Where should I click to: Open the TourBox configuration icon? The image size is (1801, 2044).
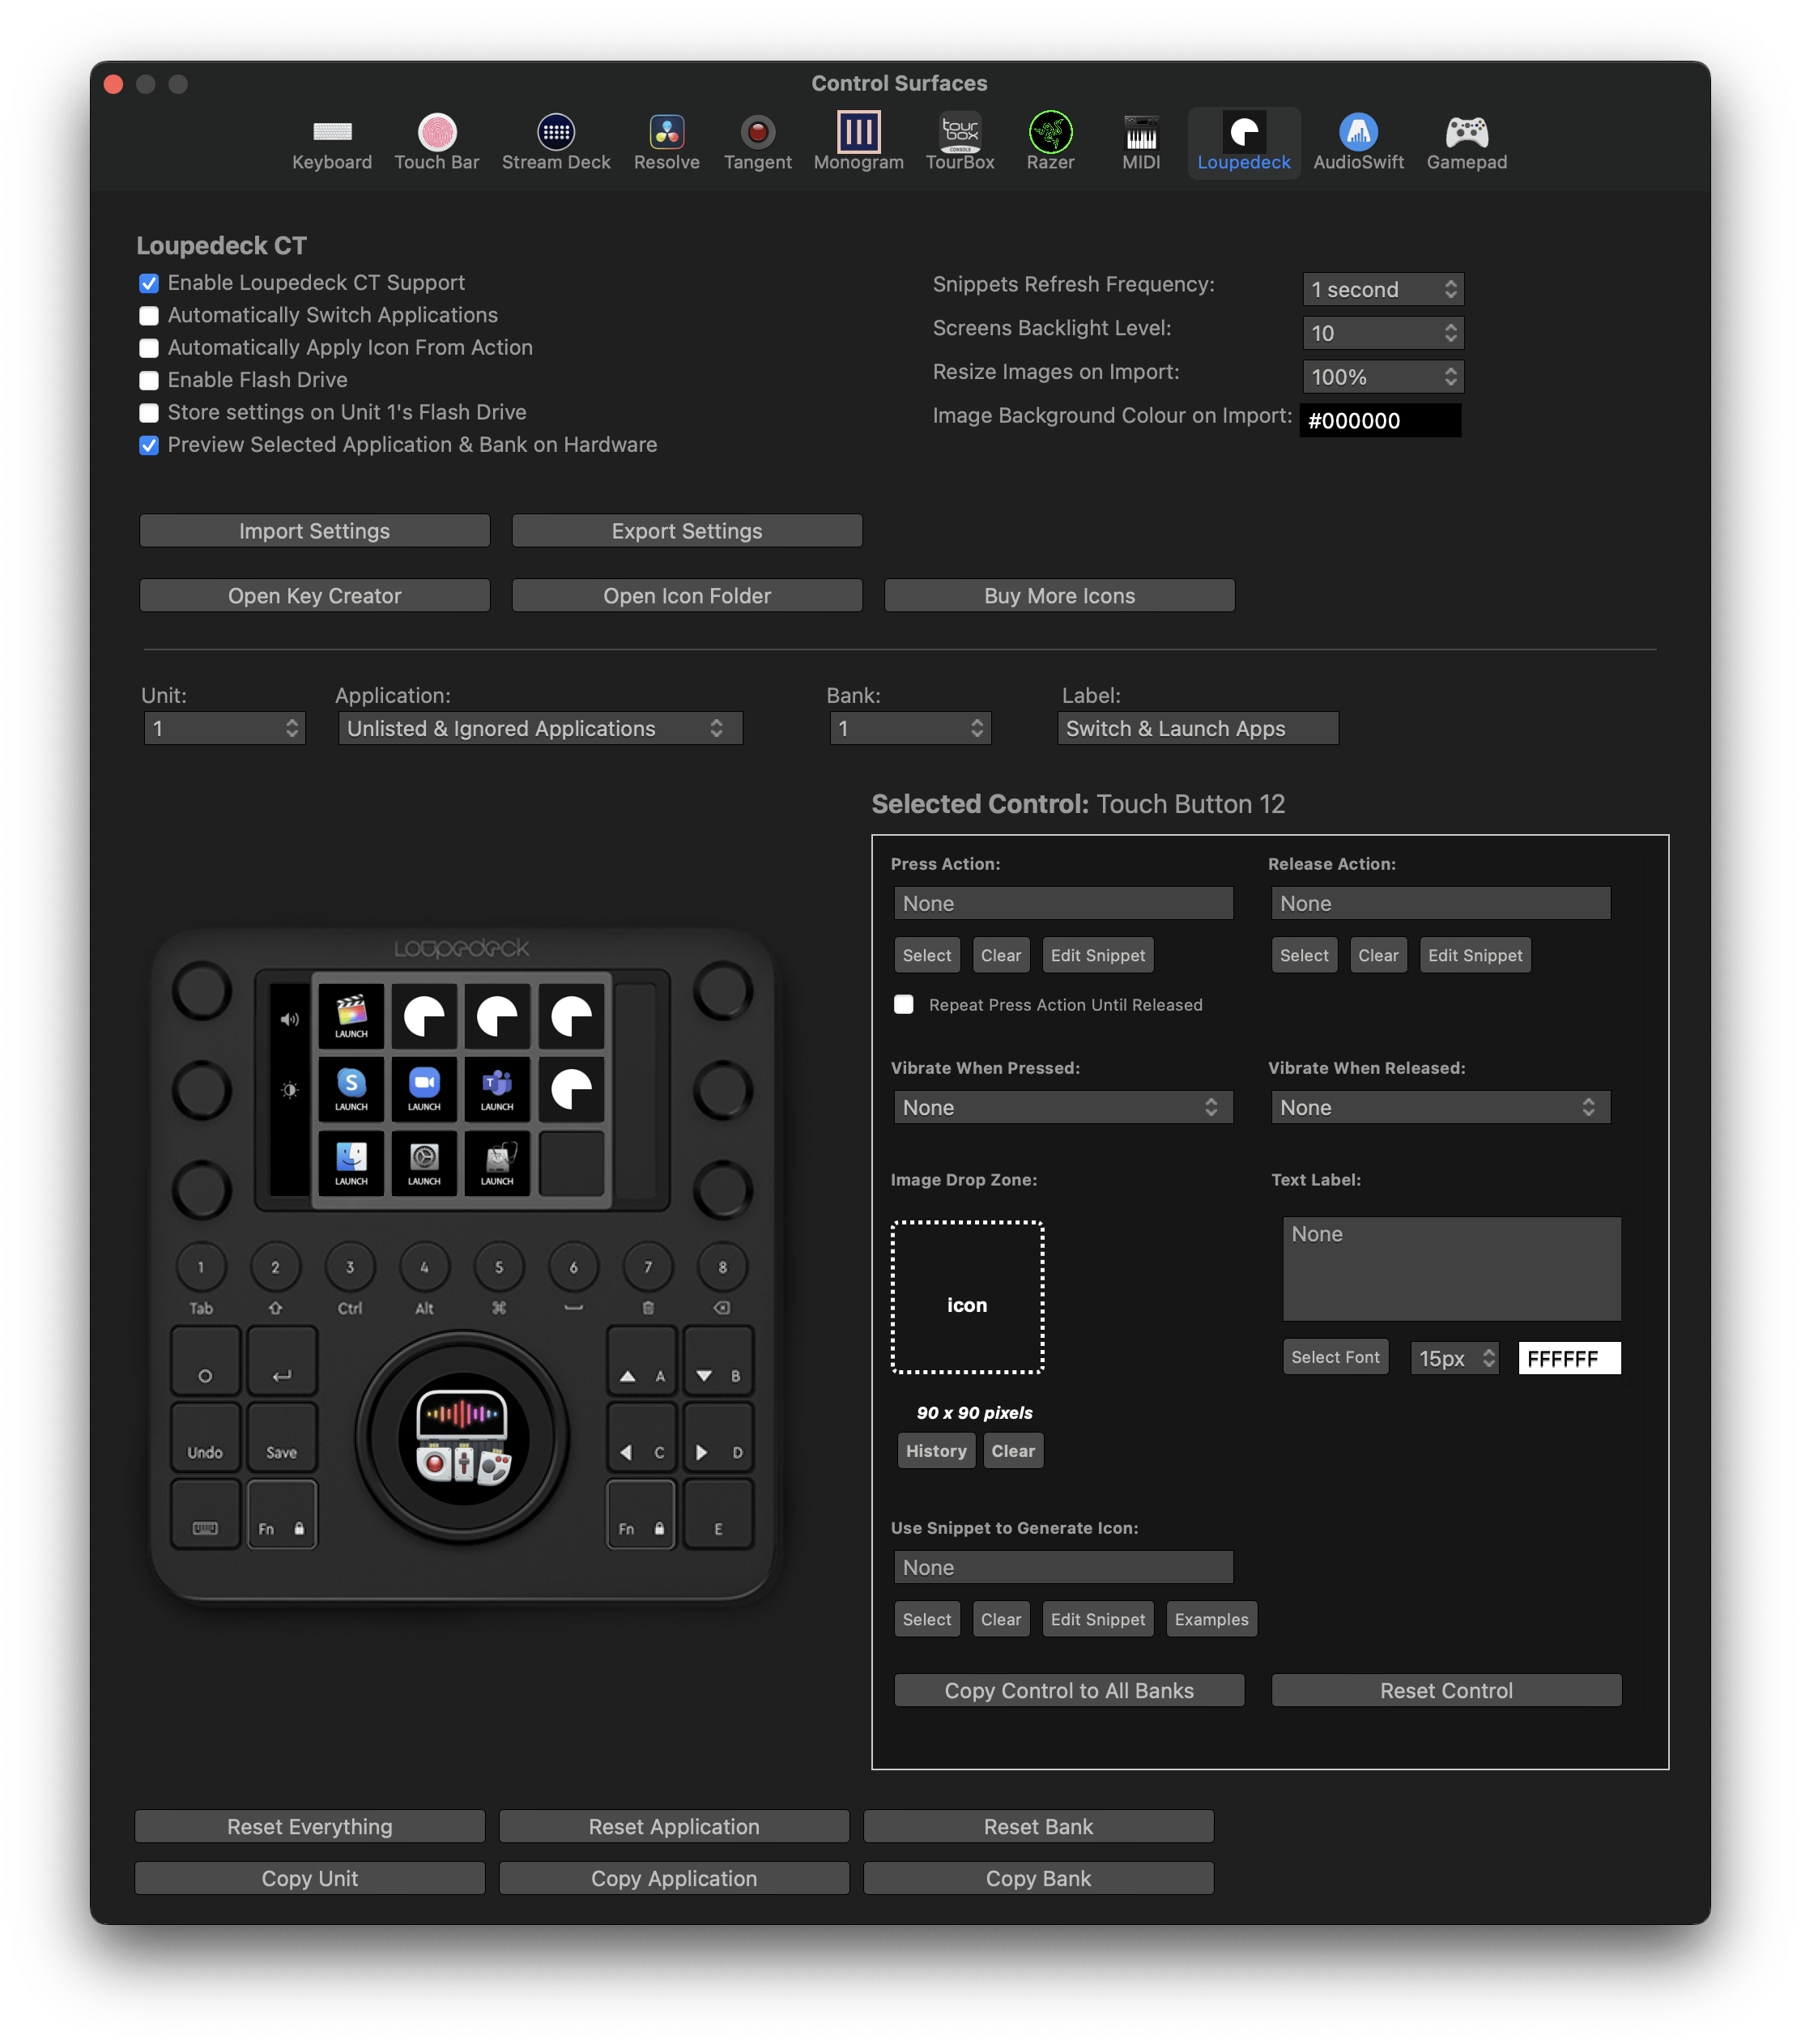[958, 140]
